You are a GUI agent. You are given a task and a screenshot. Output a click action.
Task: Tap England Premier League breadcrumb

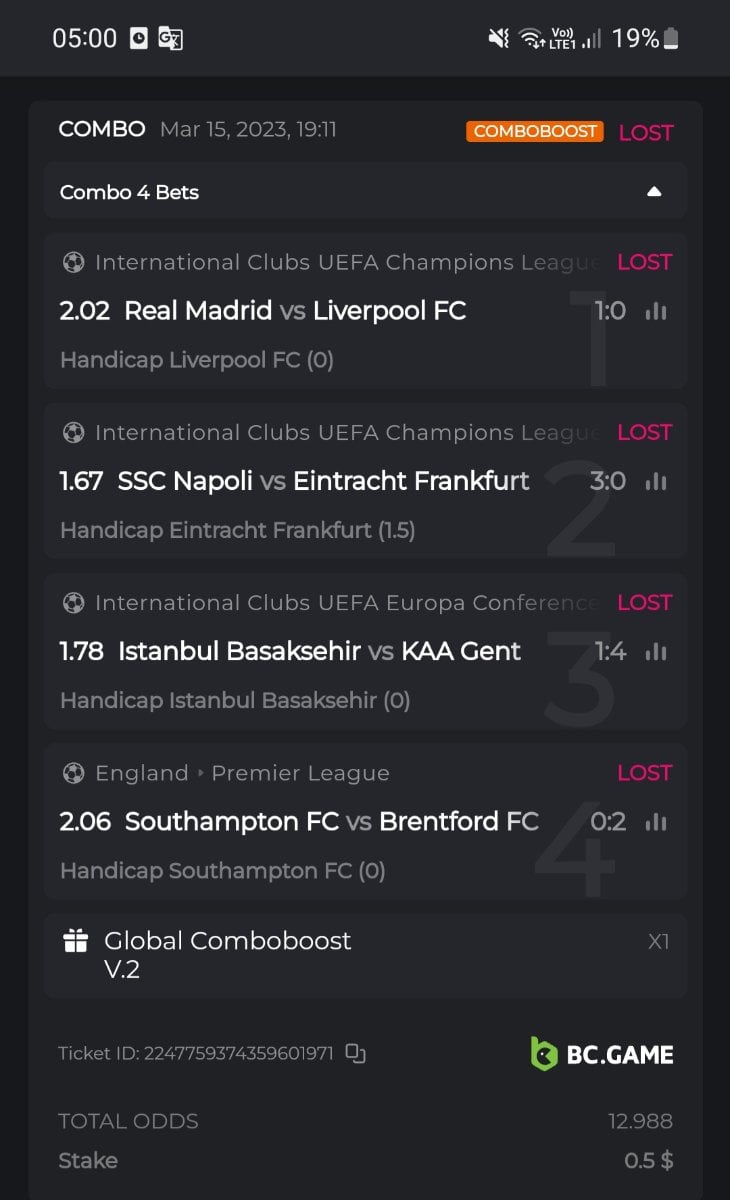(242, 773)
